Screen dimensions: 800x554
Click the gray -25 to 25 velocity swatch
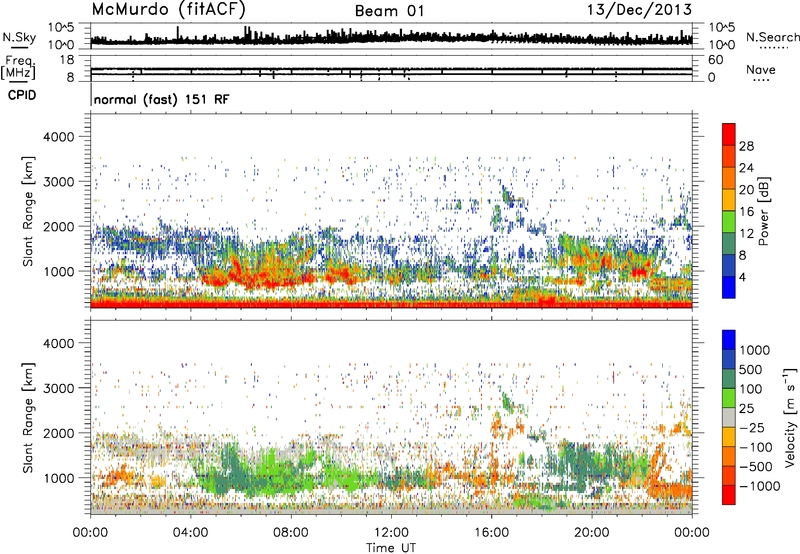(x=729, y=417)
